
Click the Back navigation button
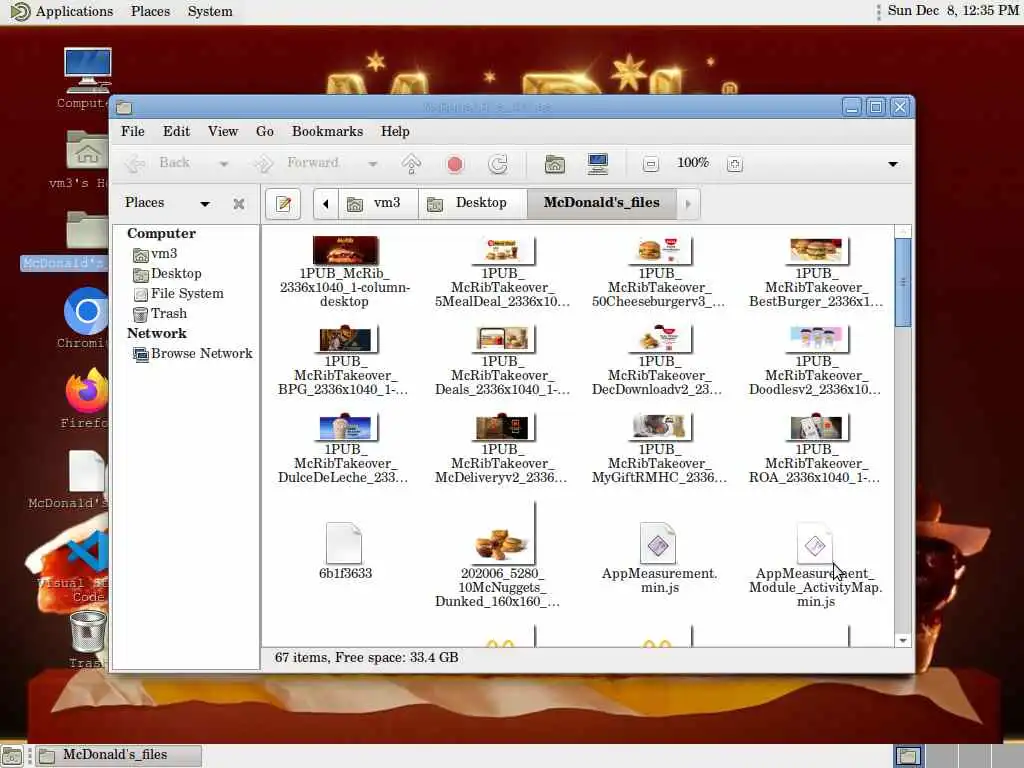pos(158,163)
